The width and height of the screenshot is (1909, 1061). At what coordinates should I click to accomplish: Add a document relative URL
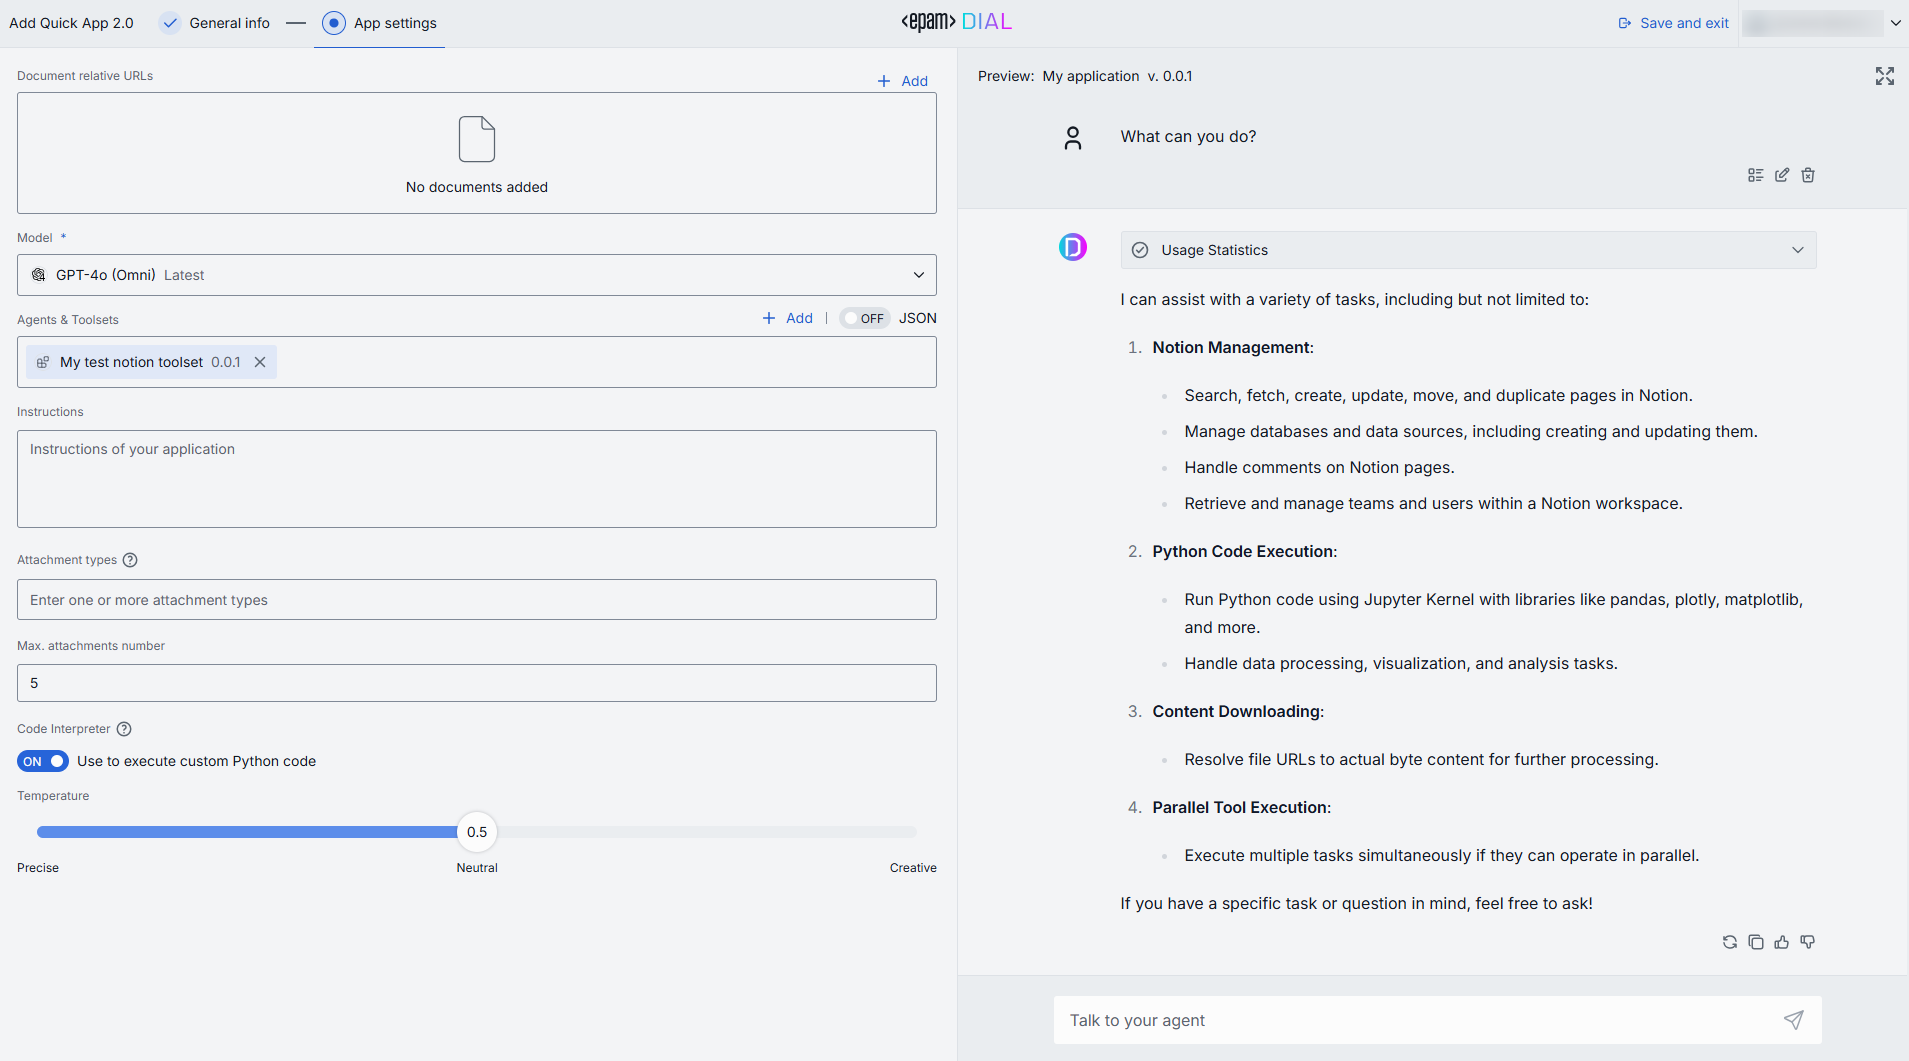(x=903, y=81)
